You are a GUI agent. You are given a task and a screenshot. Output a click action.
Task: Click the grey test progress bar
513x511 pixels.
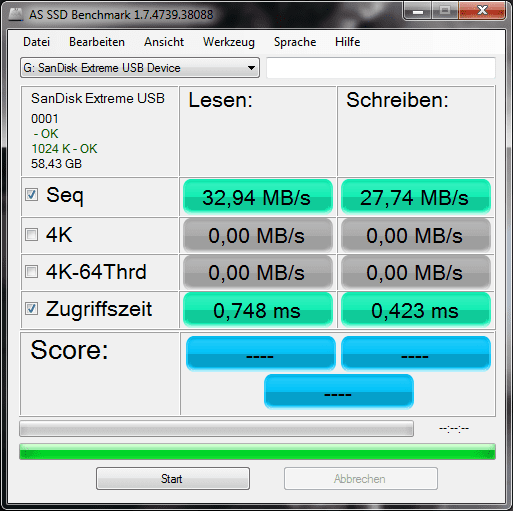tap(217, 429)
